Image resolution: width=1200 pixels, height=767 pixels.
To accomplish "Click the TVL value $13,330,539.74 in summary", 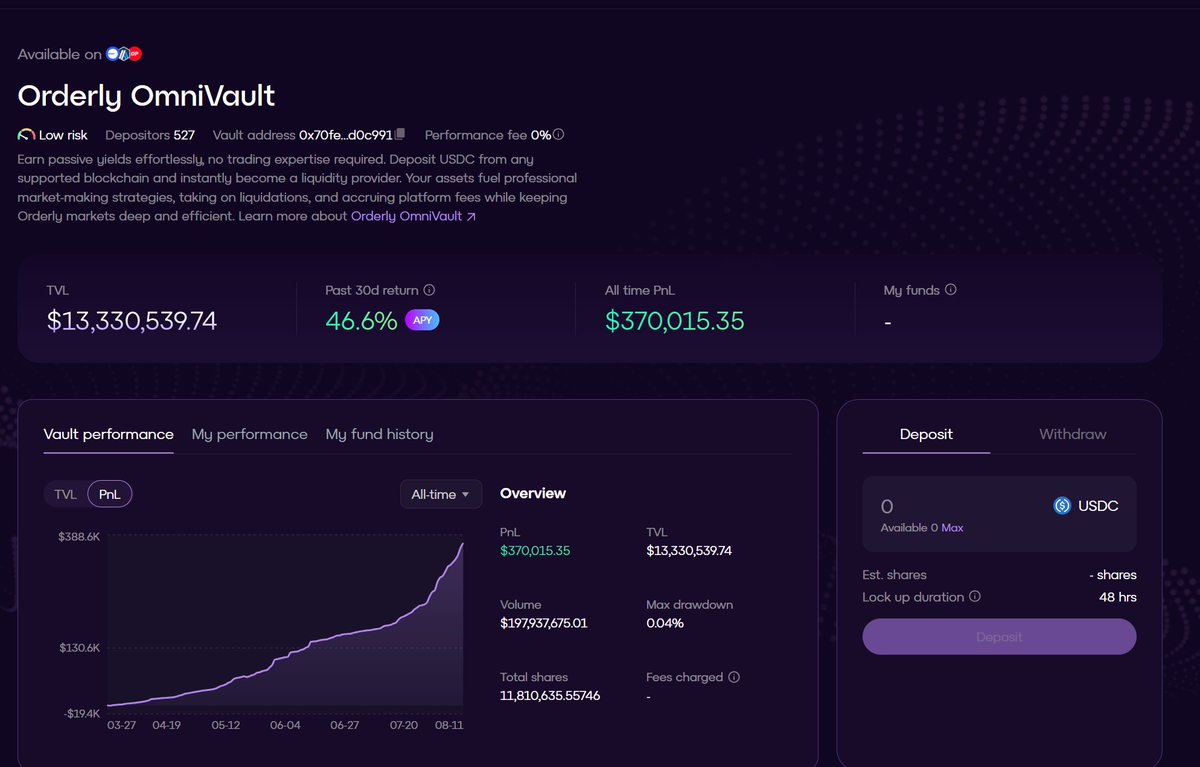I will (132, 321).
